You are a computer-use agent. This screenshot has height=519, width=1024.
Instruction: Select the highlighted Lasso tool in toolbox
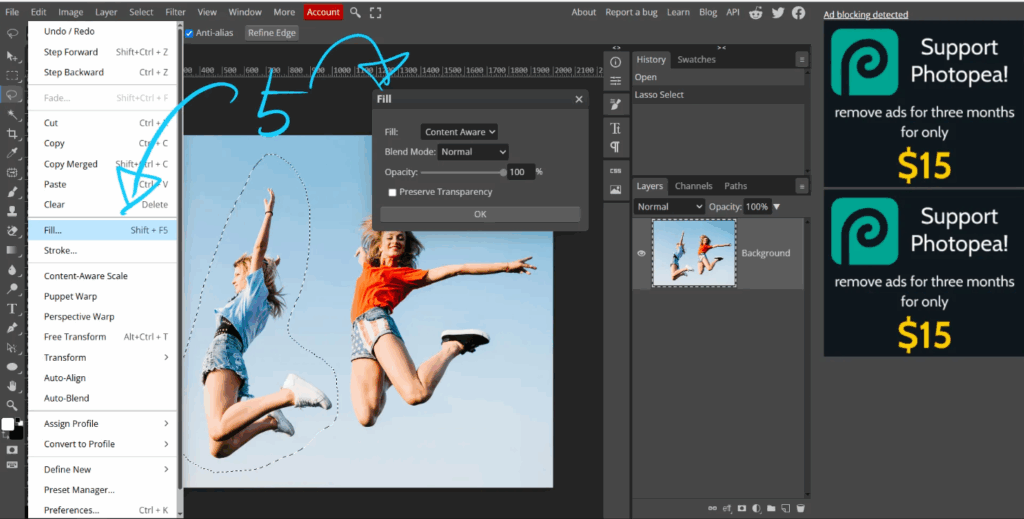point(12,95)
